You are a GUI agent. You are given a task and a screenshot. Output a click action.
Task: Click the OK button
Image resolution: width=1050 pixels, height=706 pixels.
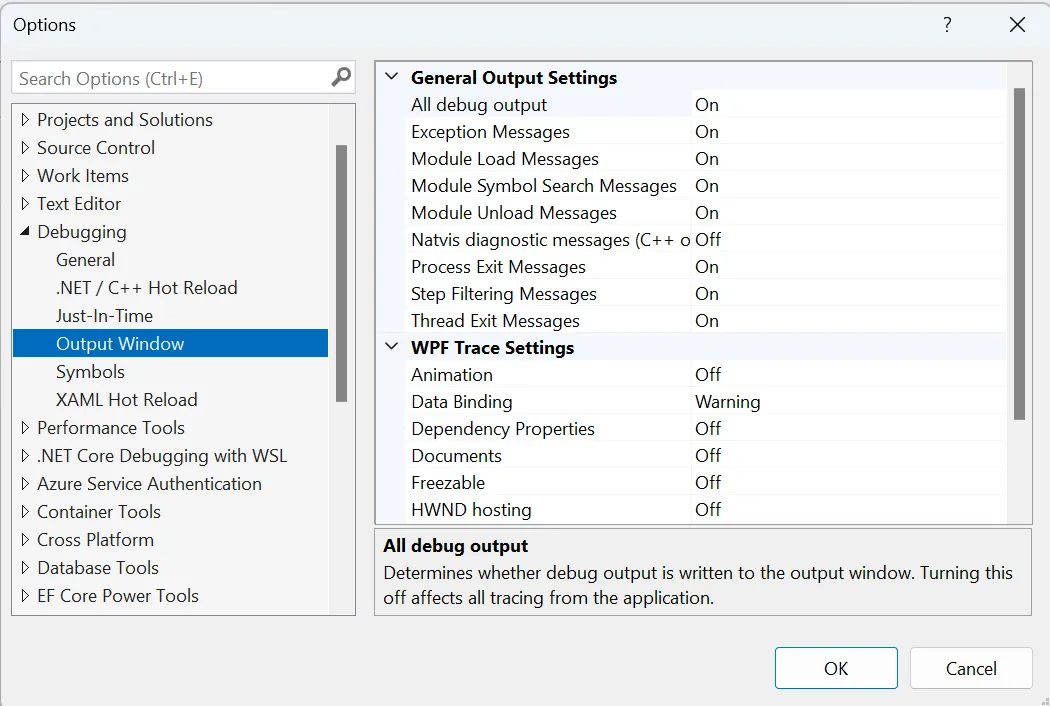pos(836,669)
